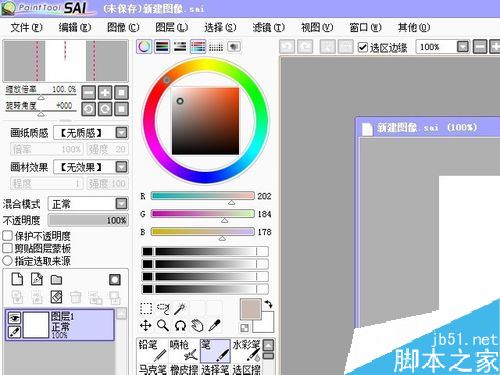The image size is (500, 375).
Task: Open the 100% zoom dropdown in the toolbar
Action: [x=463, y=47]
